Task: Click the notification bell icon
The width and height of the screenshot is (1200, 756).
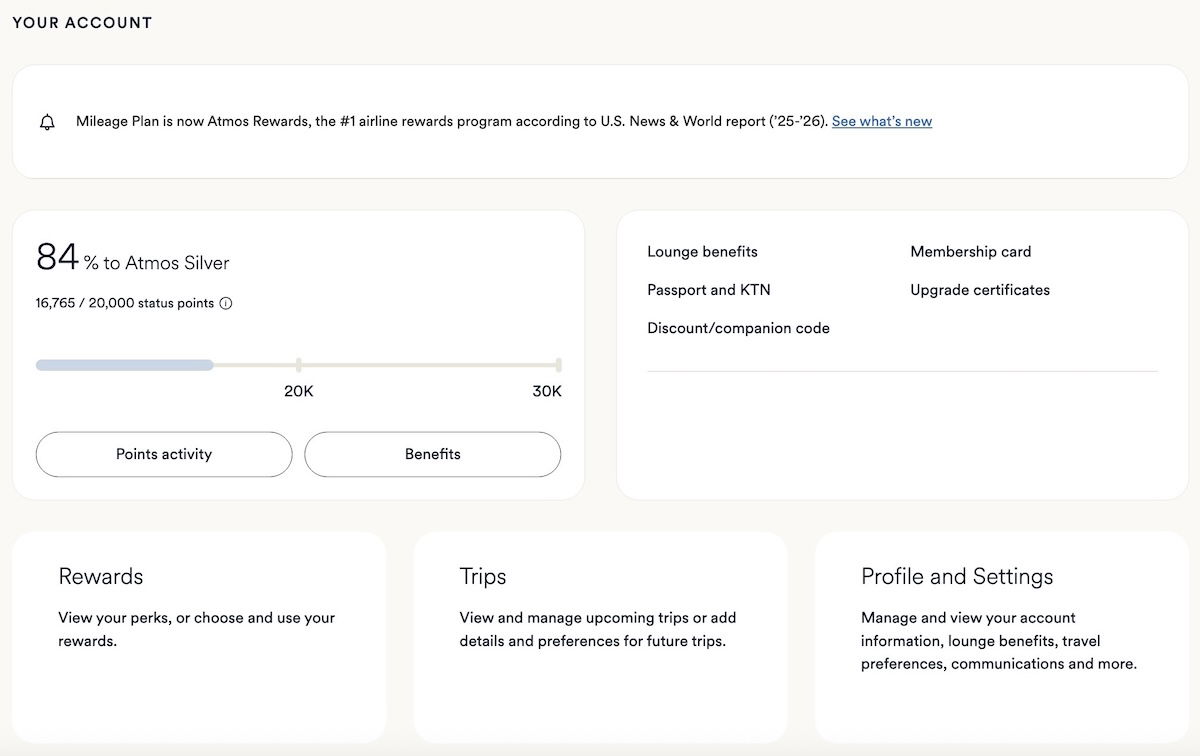Action: click(x=47, y=122)
